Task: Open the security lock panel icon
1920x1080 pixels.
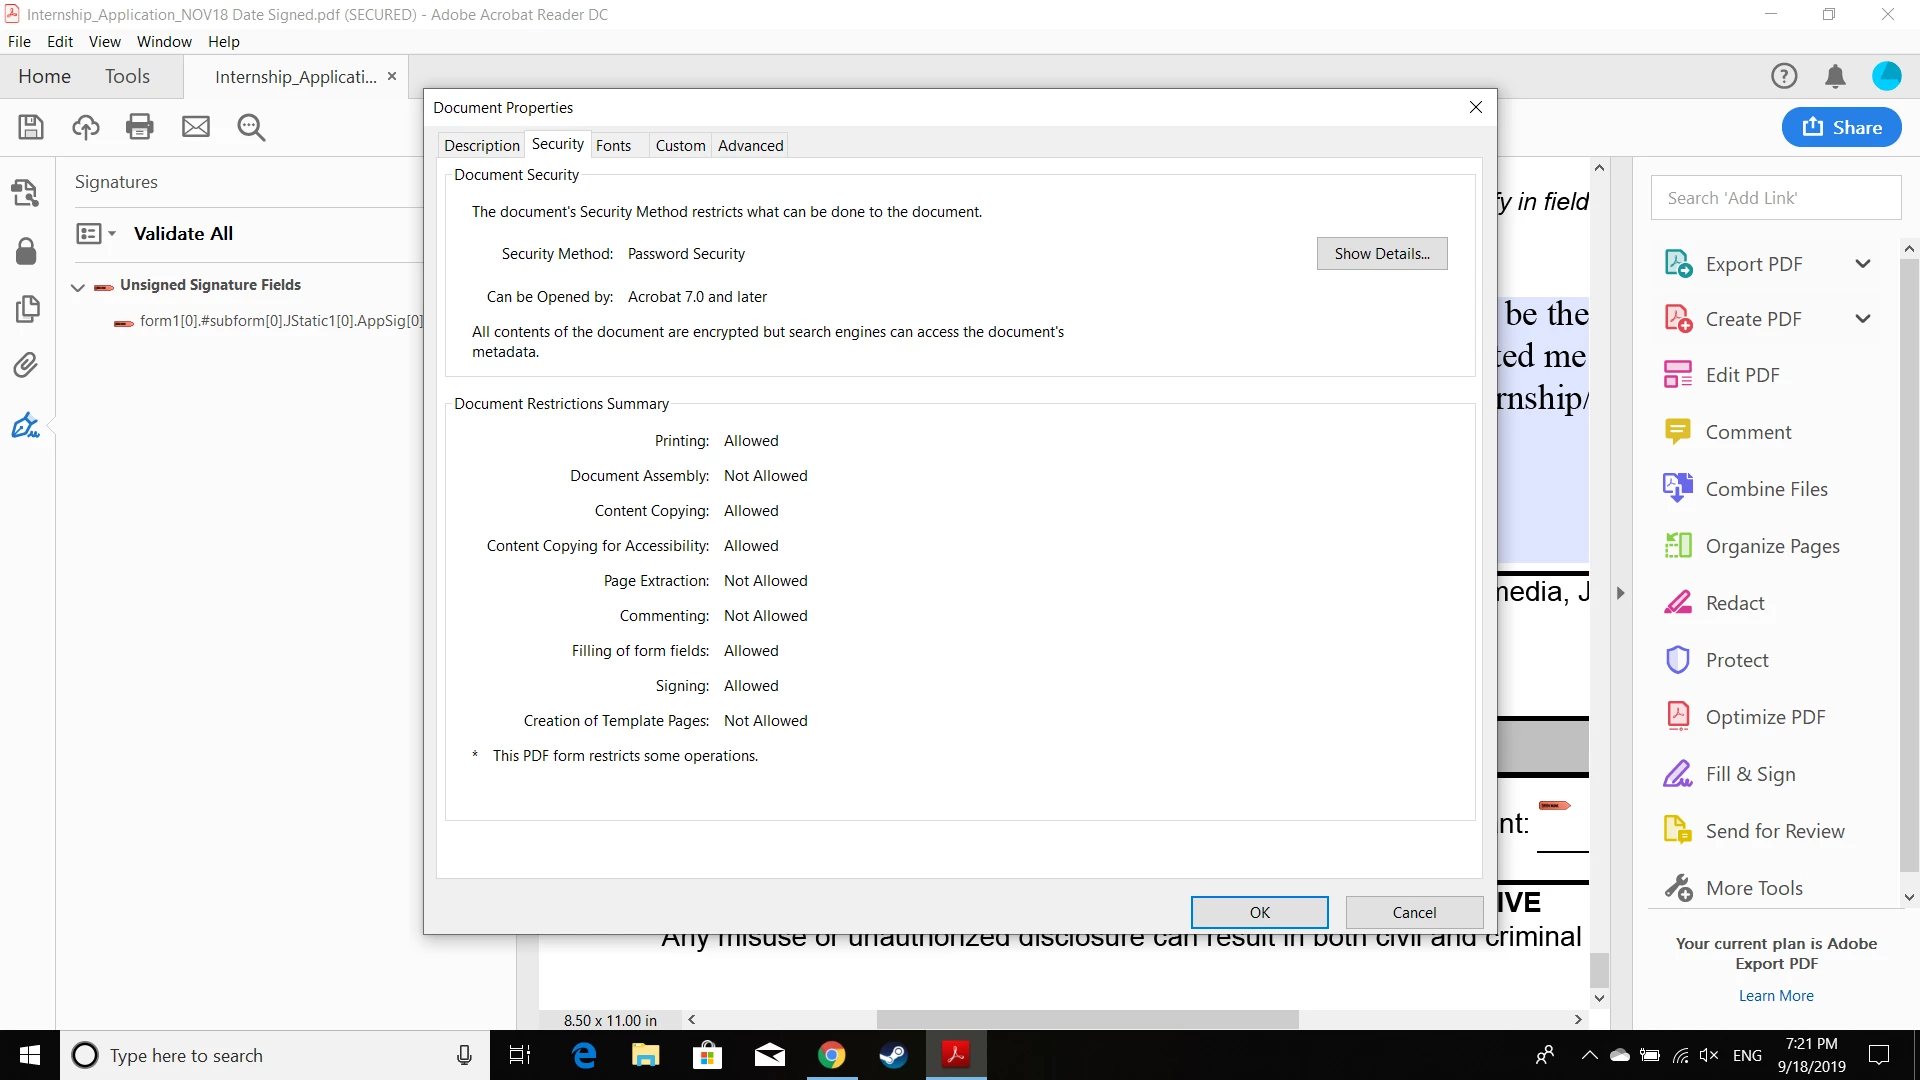Action: click(x=26, y=251)
